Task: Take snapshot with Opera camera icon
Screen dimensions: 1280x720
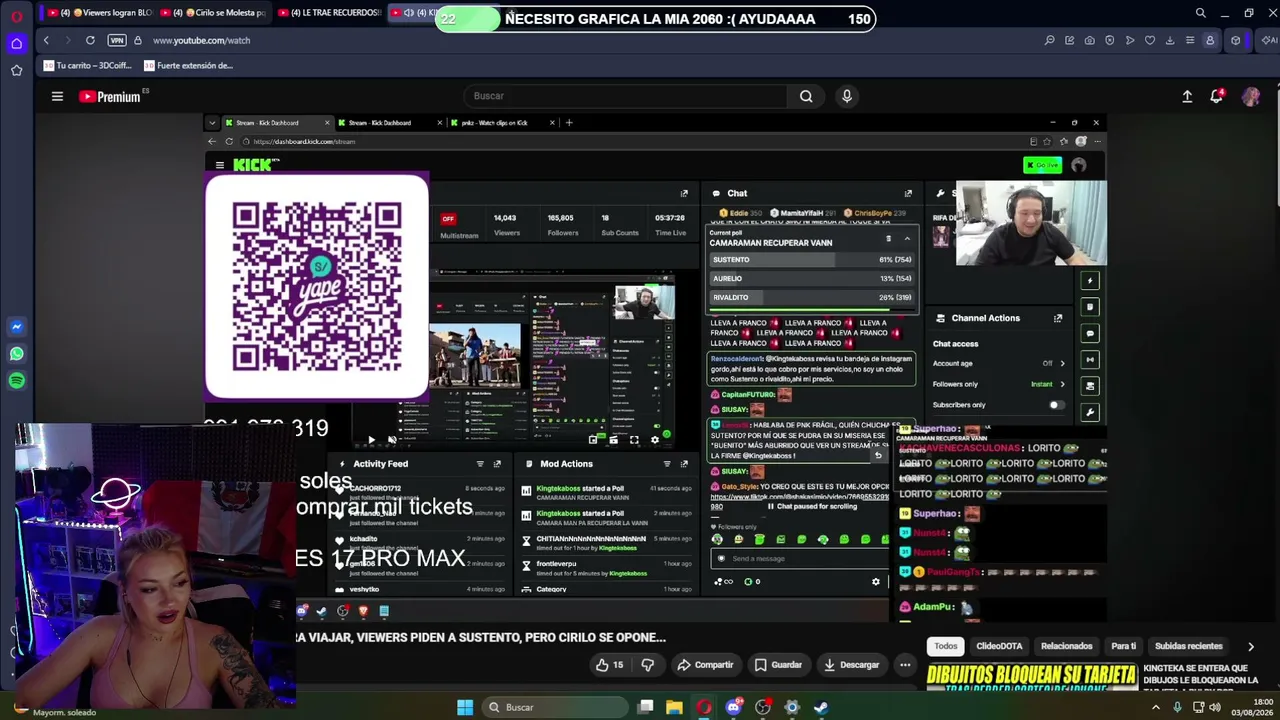Action: point(1089,40)
